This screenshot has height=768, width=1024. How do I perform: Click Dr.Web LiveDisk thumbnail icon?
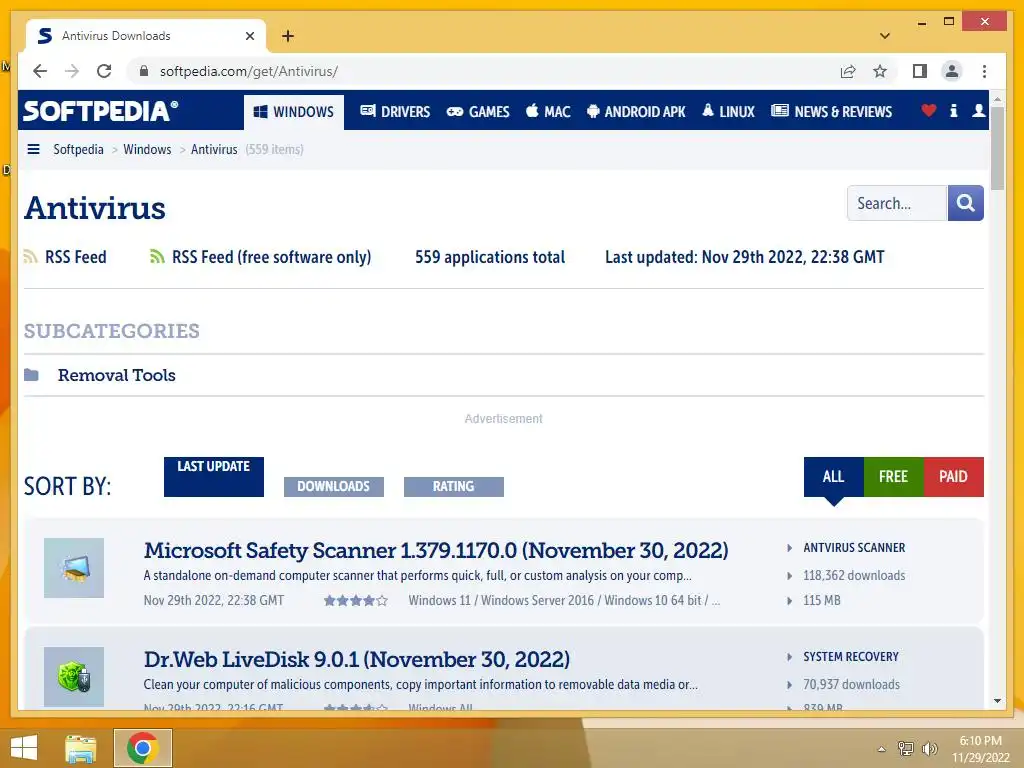click(74, 677)
